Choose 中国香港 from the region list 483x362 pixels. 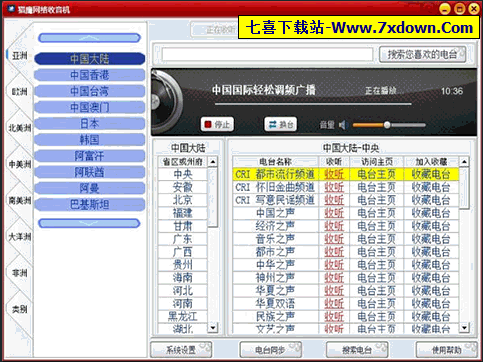89,75
